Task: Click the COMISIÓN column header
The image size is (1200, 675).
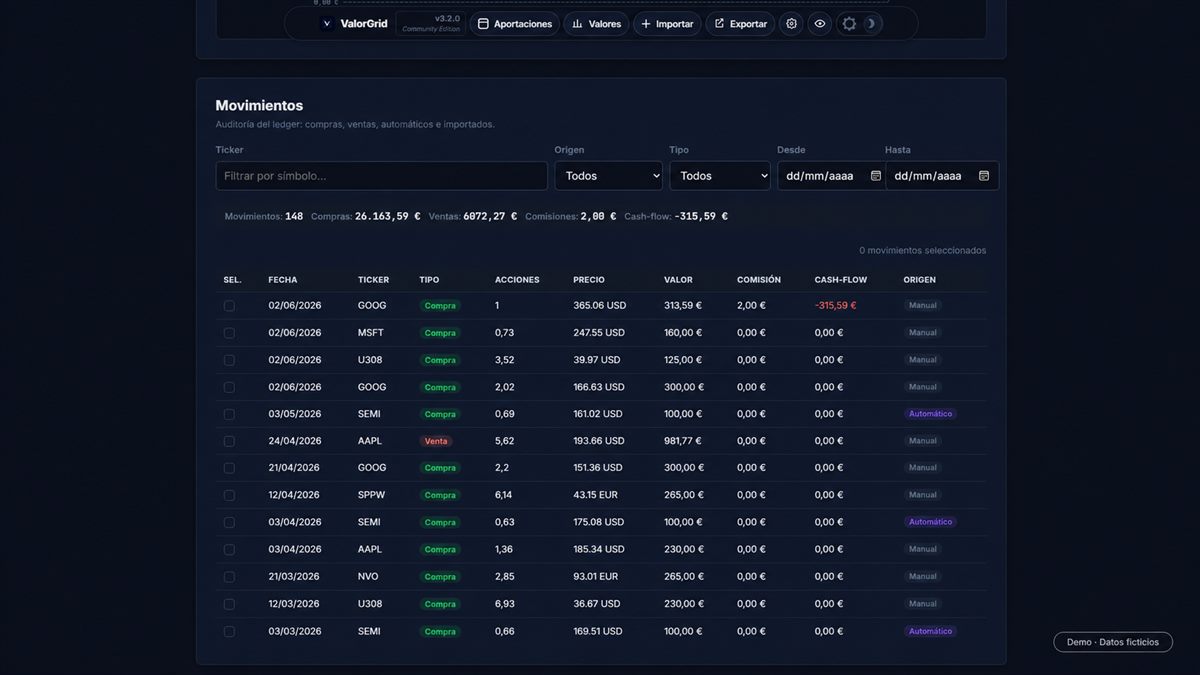Action: pos(759,280)
